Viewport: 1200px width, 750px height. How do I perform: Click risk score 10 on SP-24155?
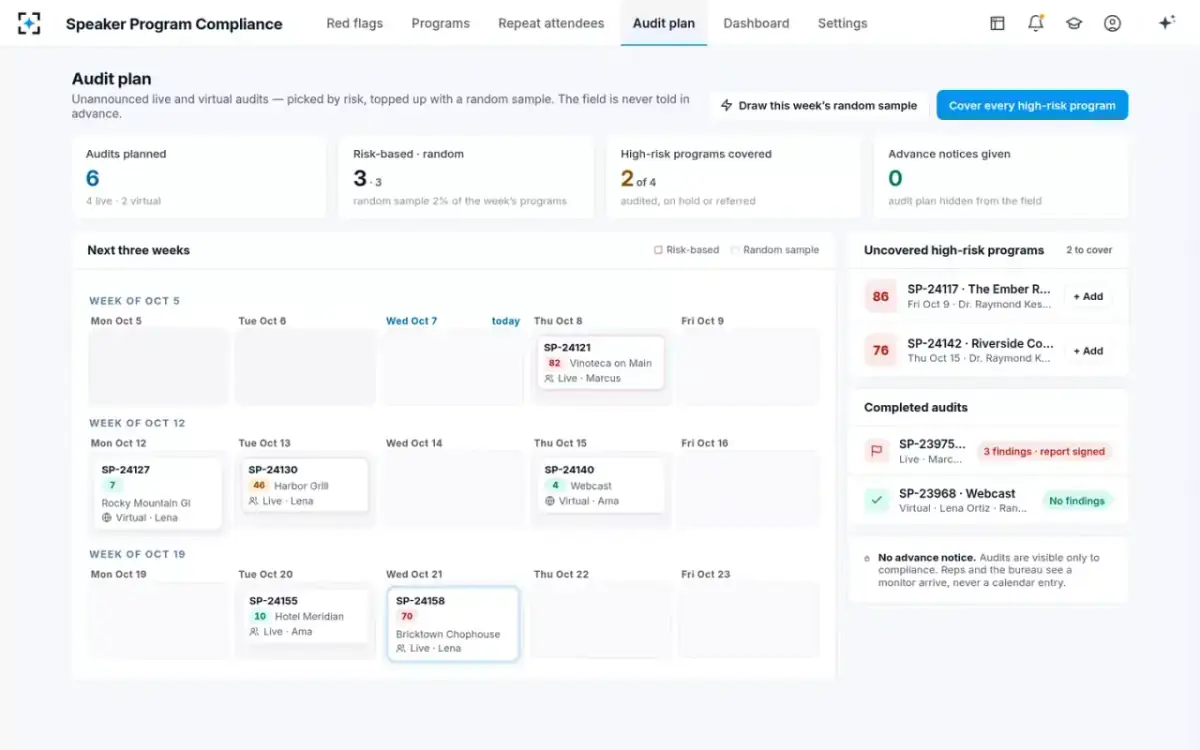tap(260, 616)
